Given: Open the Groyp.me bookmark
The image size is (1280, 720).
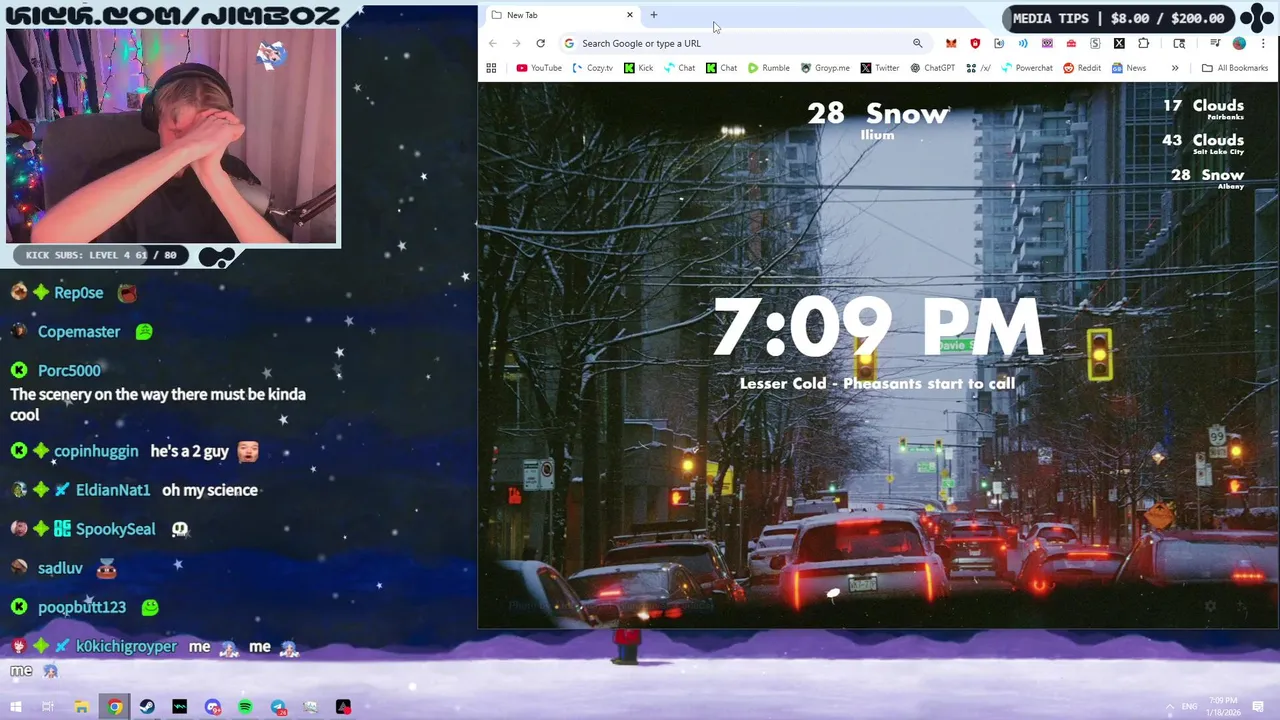Looking at the screenshot, I should point(825,68).
